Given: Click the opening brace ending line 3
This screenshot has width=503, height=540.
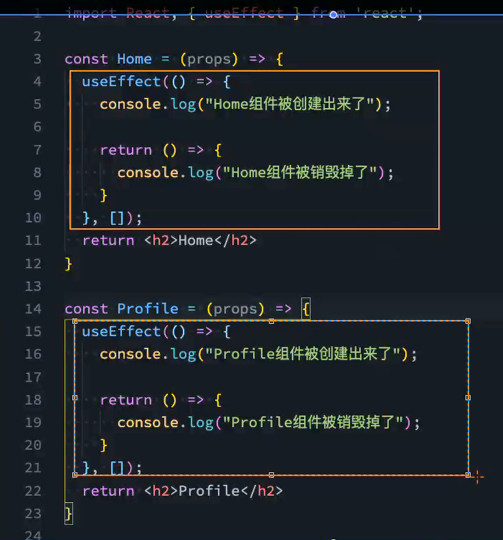Looking at the screenshot, I should [x=280, y=59].
